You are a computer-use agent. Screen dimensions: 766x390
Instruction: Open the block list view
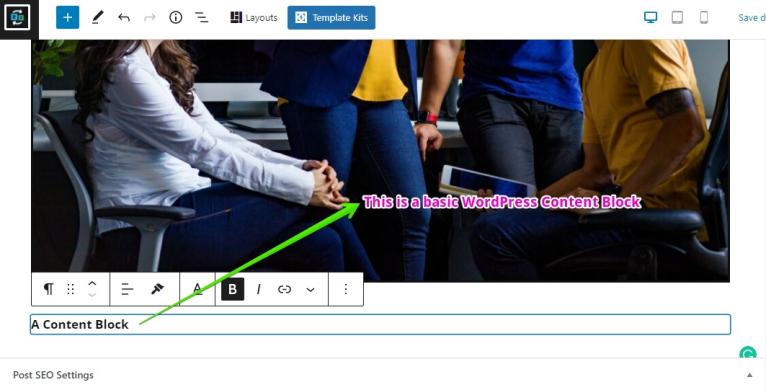pos(202,18)
